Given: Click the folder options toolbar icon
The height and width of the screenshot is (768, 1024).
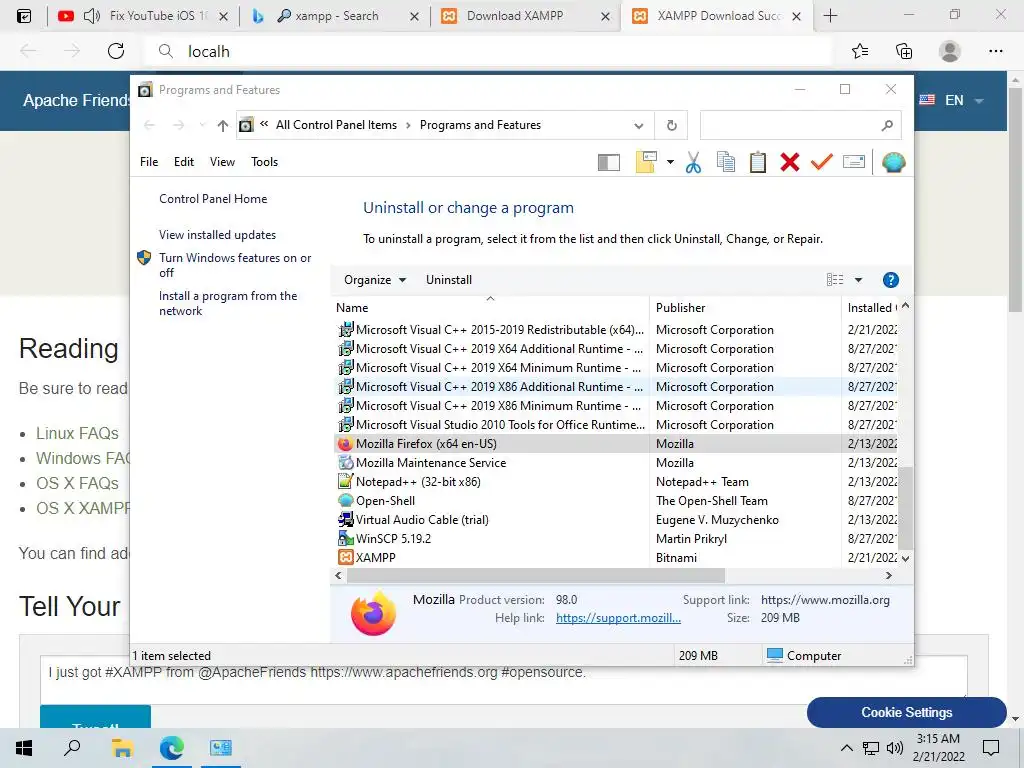Looking at the screenshot, I should (646, 162).
